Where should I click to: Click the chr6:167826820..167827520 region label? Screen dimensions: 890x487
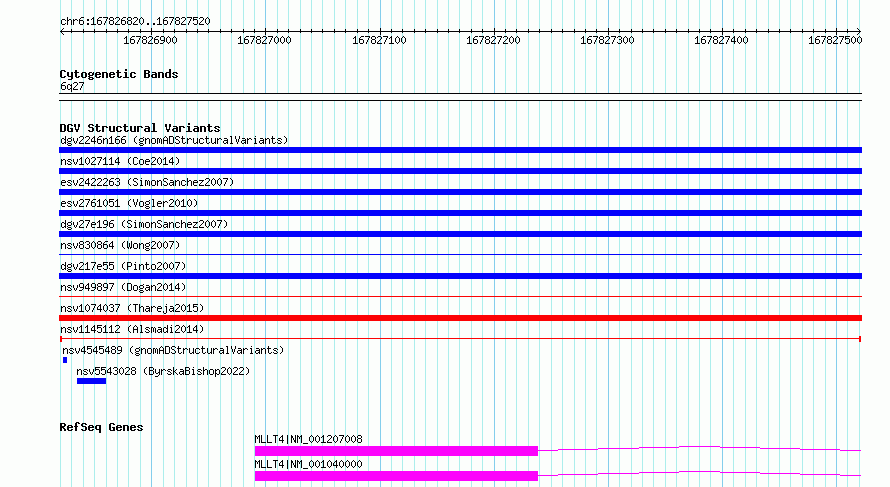(x=135, y=22)
